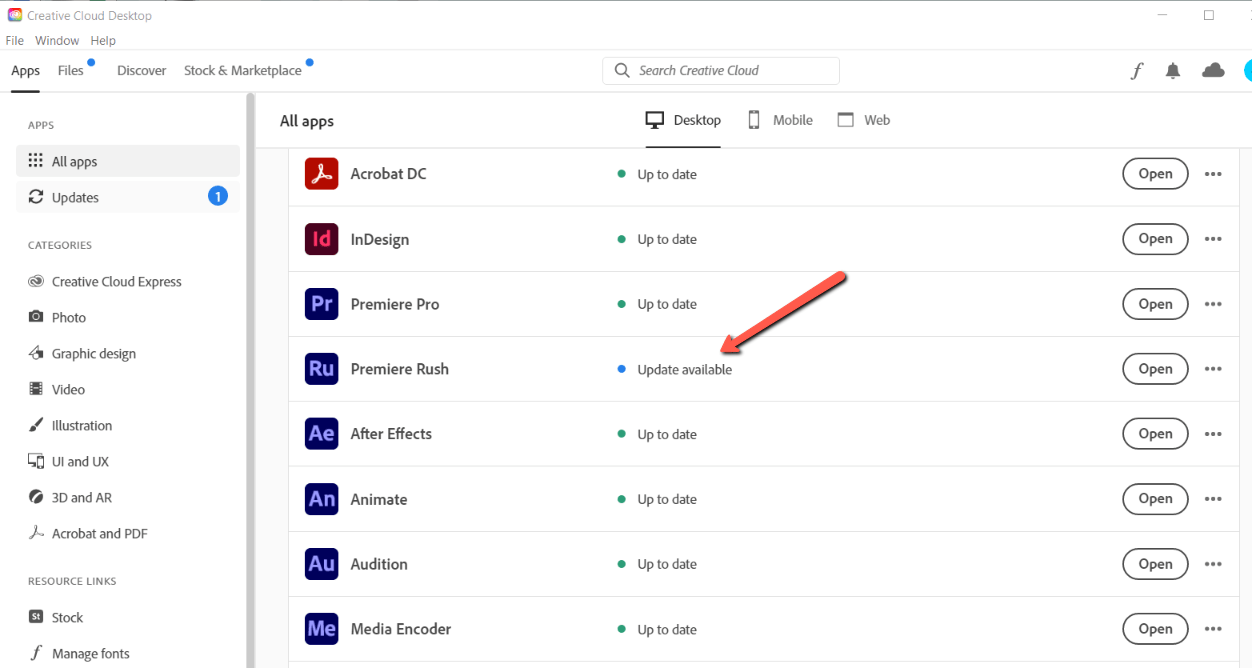Viewport: 1252px width, 668px height.
Task: Click the Premiere Pro app icon
Action: click(322, 304)
